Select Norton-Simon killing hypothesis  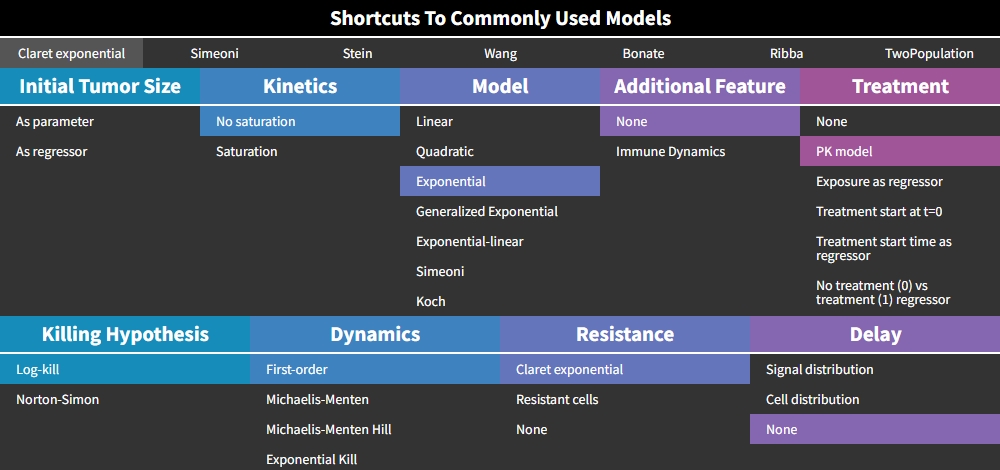(x=57, y=399)
